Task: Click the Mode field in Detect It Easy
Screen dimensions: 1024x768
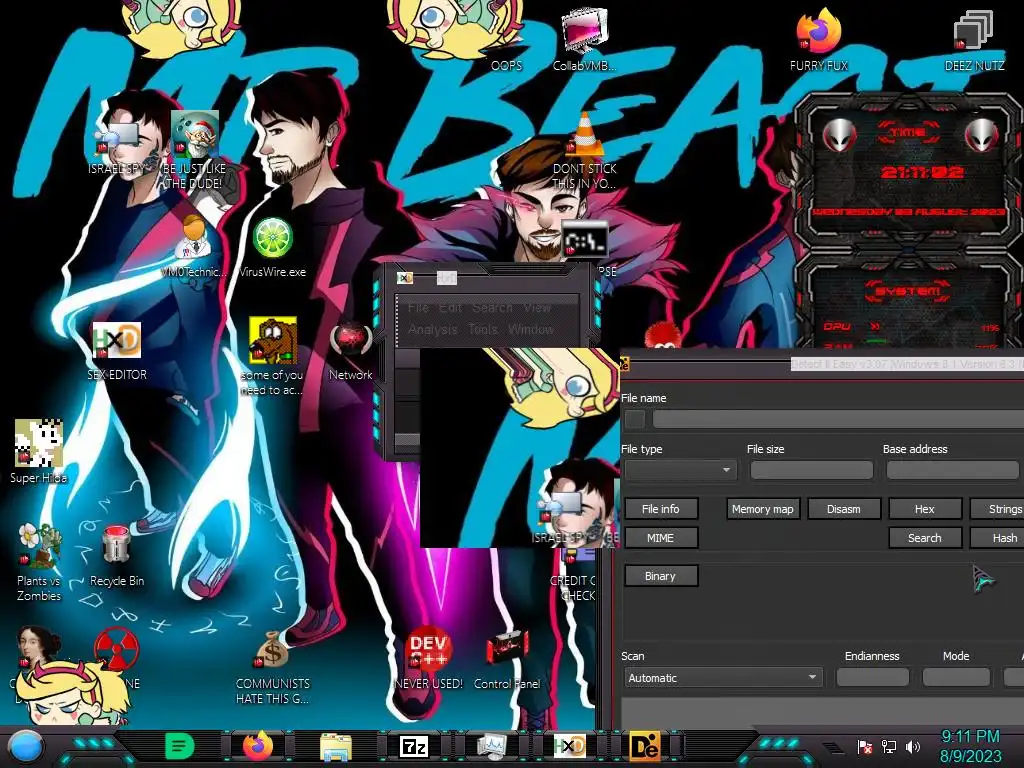Action: point(956,678)
